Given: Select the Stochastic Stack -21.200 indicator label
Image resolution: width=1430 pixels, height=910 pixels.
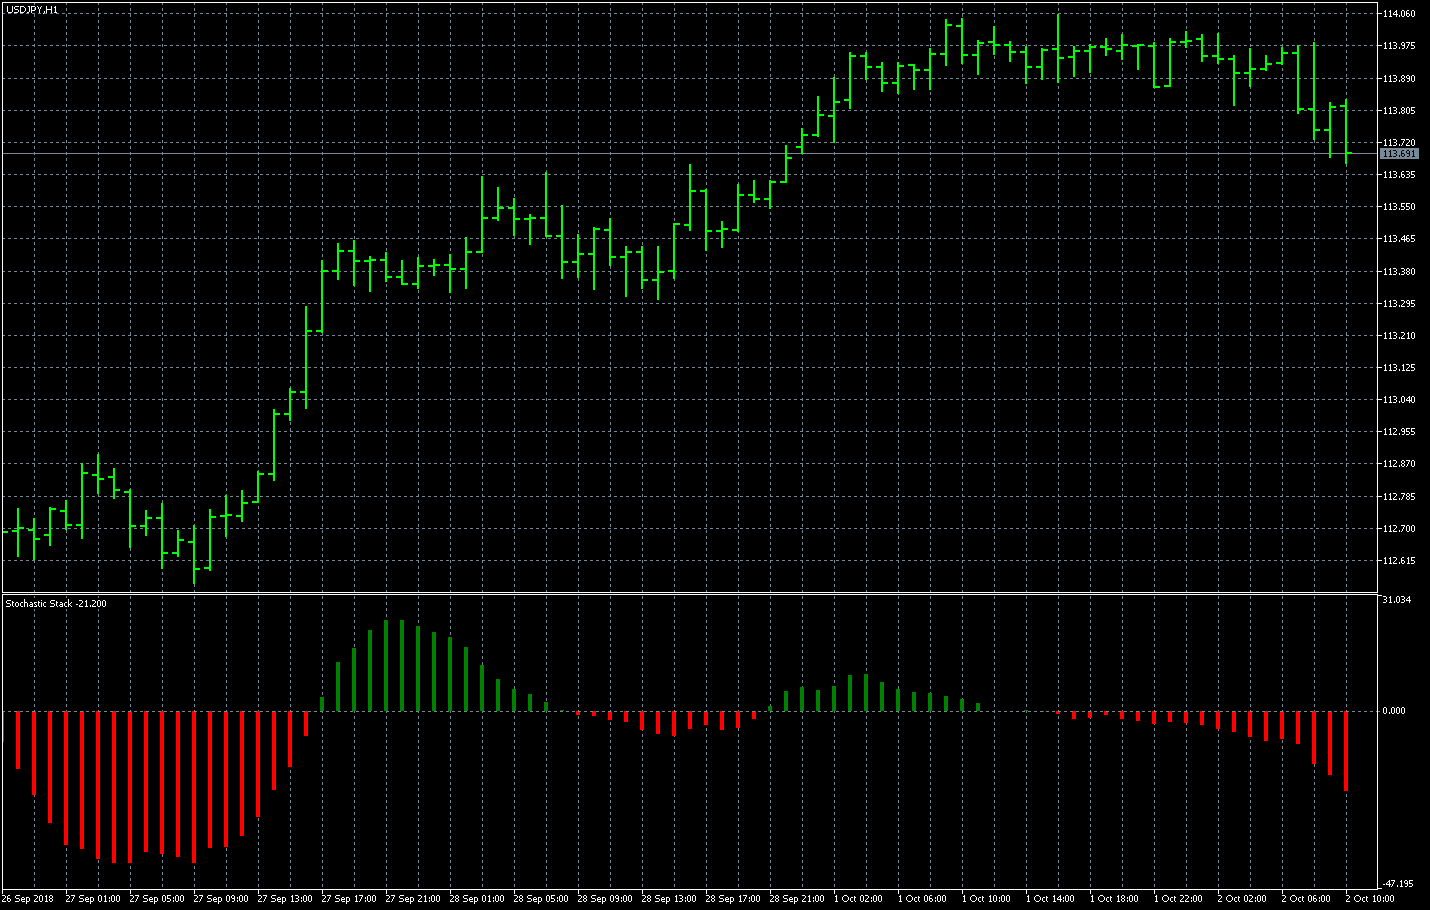Looking at the screenshot, I should click(56, 603).
